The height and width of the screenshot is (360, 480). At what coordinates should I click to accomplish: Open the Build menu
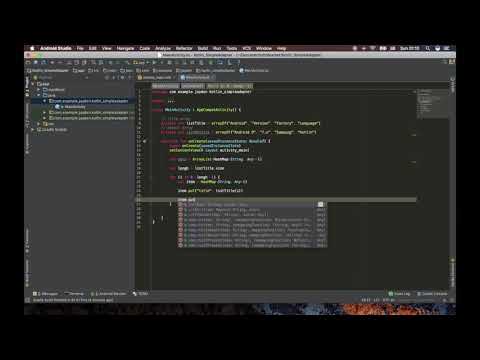coord(203,48)
